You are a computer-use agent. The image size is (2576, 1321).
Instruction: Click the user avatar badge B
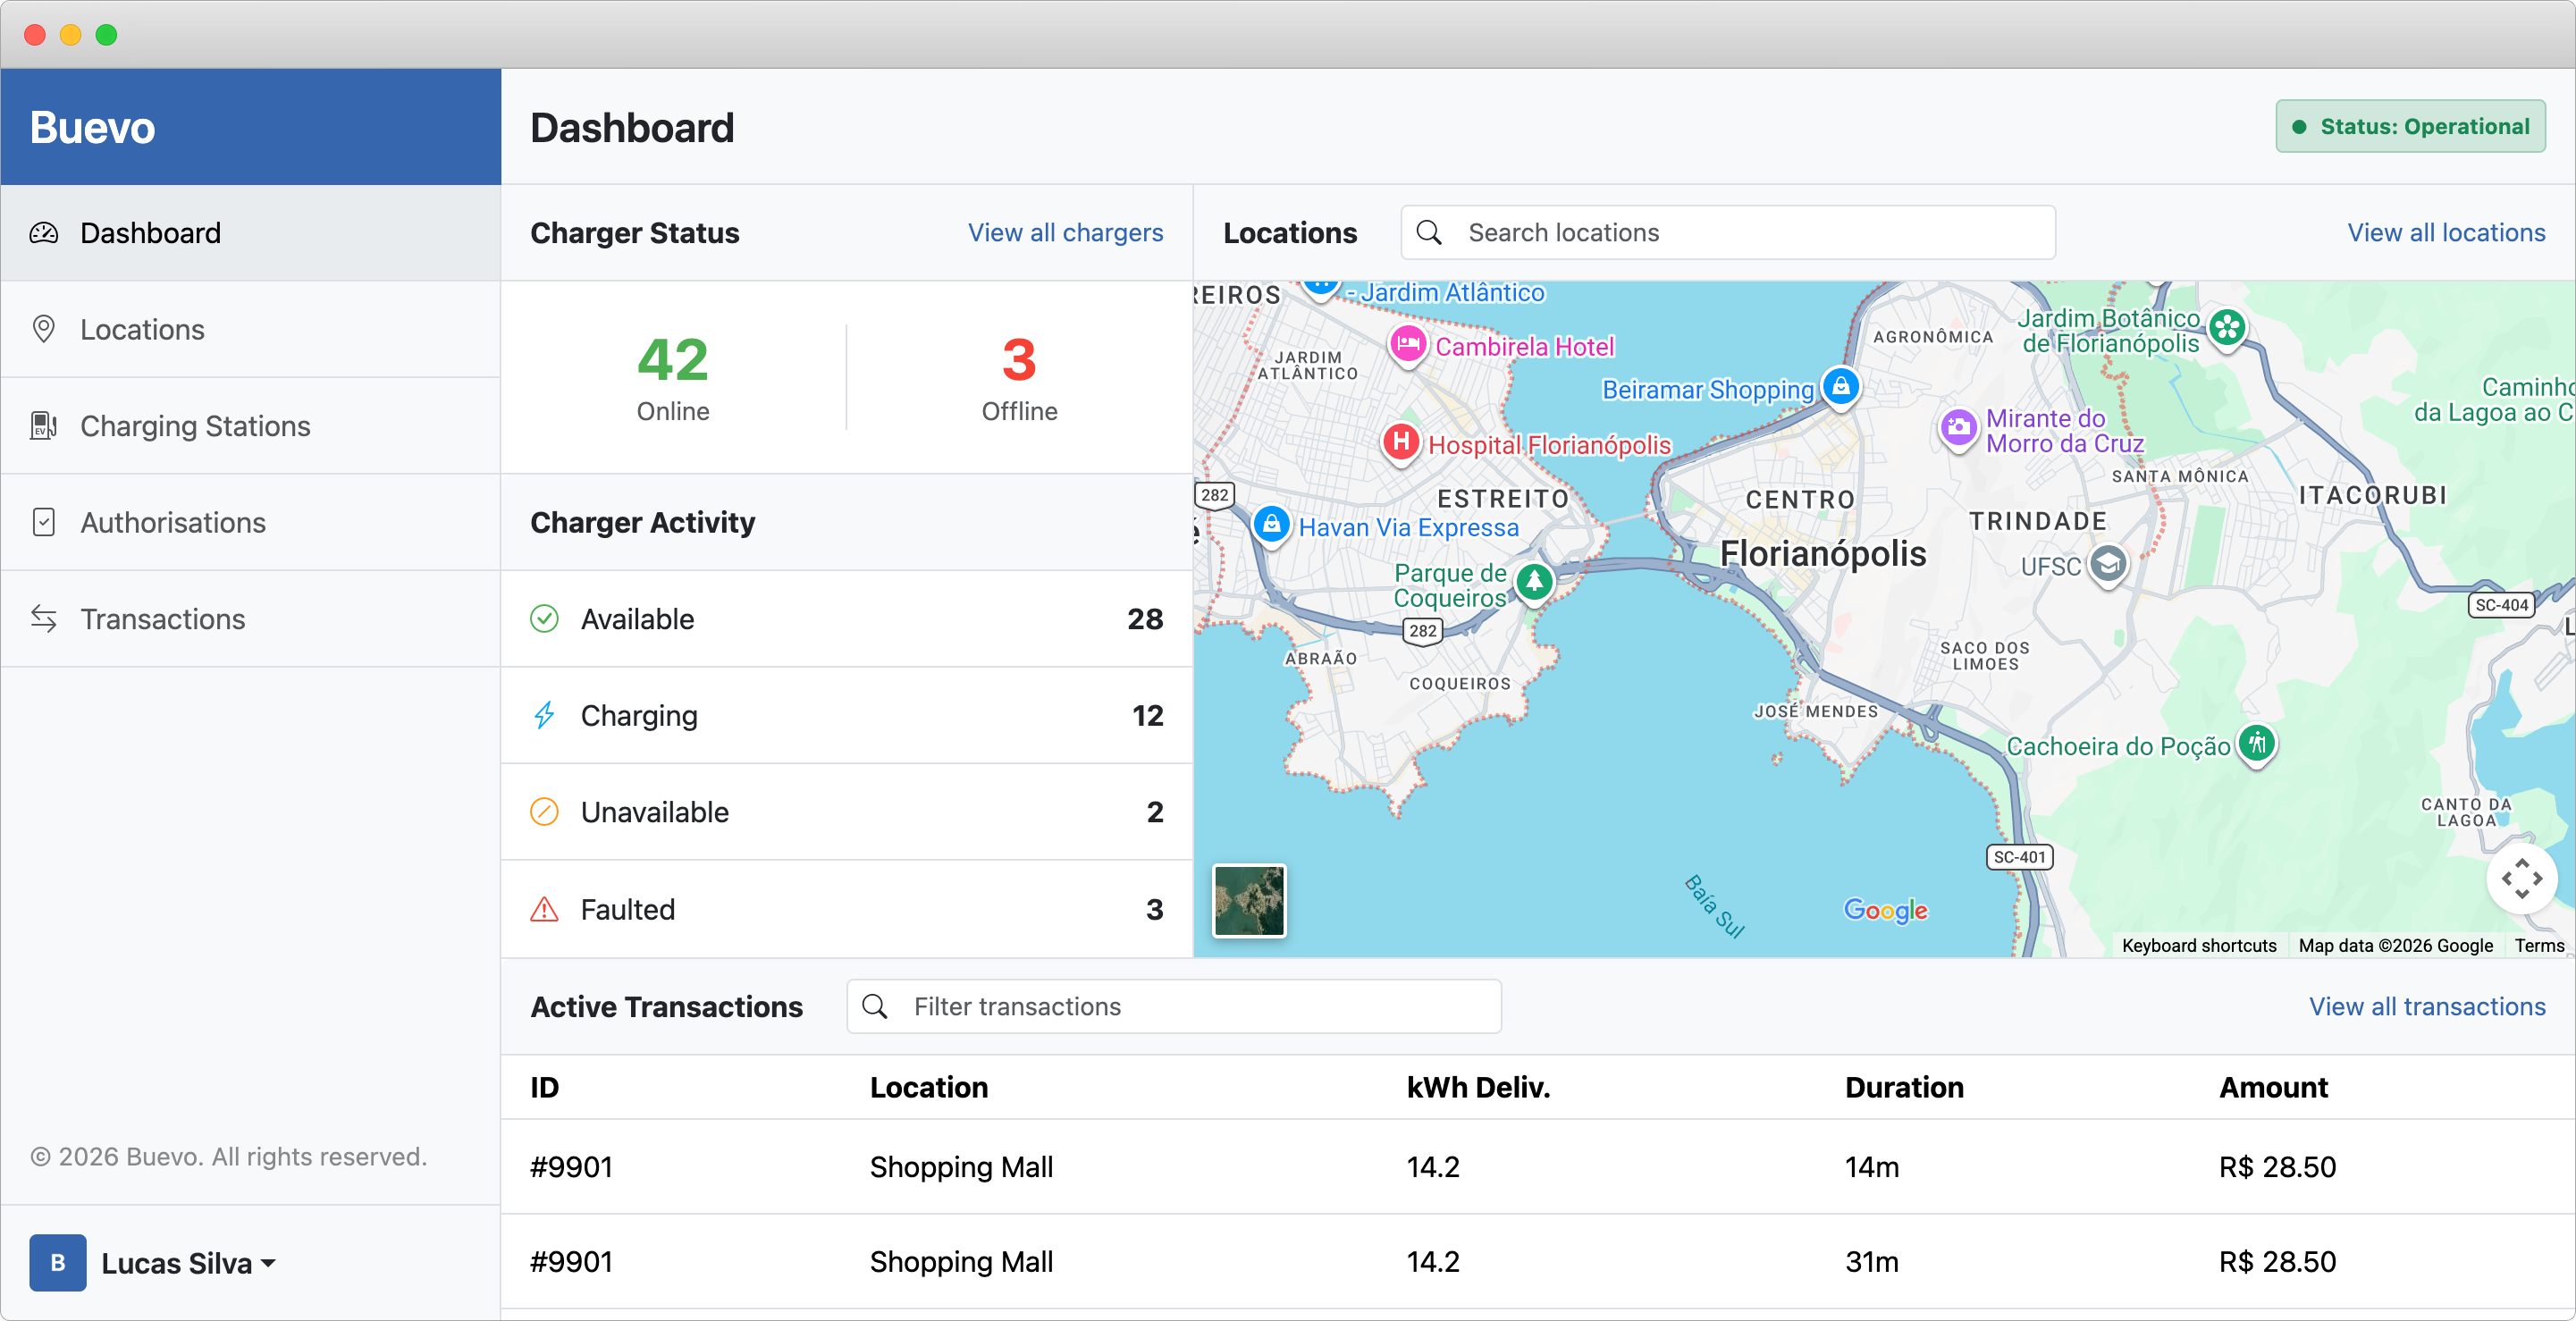click(x=58, y=1263)
